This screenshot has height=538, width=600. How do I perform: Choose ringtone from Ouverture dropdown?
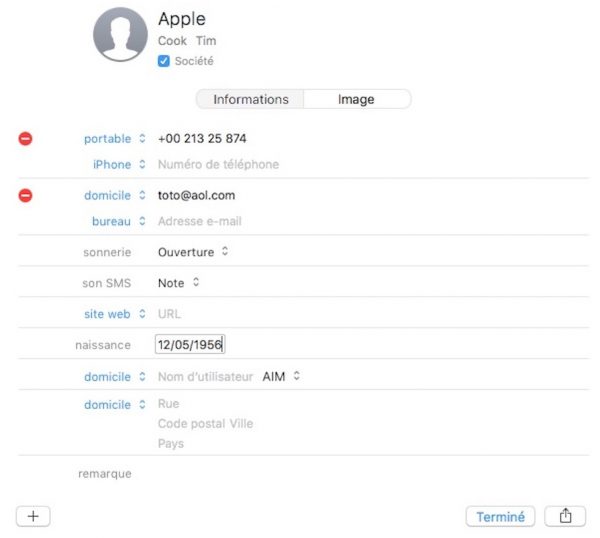pos(193,253)
